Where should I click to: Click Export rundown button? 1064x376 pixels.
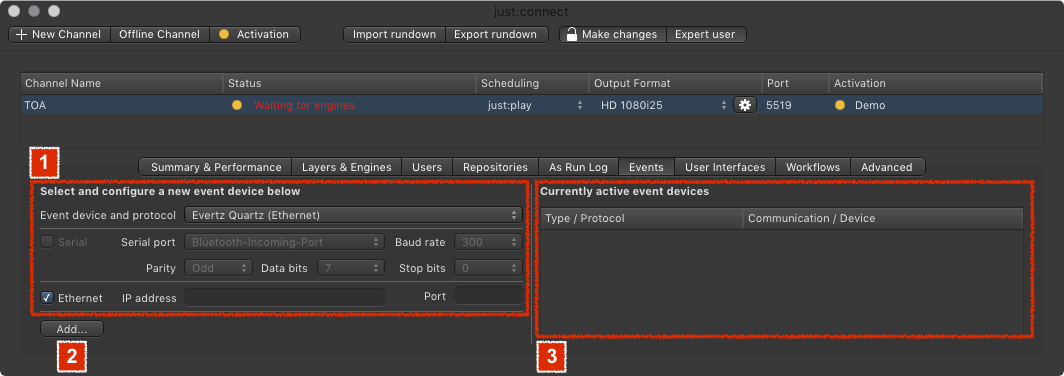[x=496, y=34]
